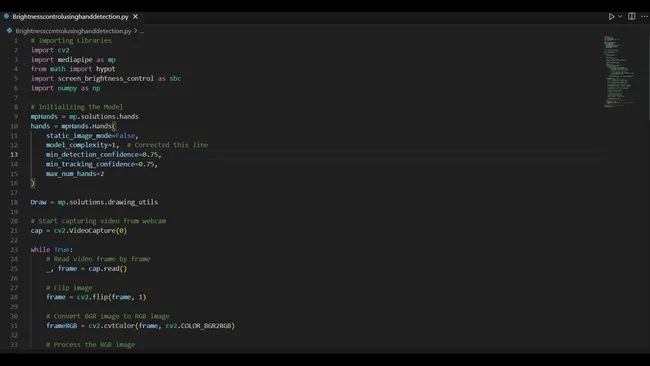Click 'import numpy as np' on line 6
This screenshot has height=366, width=650.
tap(65, 88)
